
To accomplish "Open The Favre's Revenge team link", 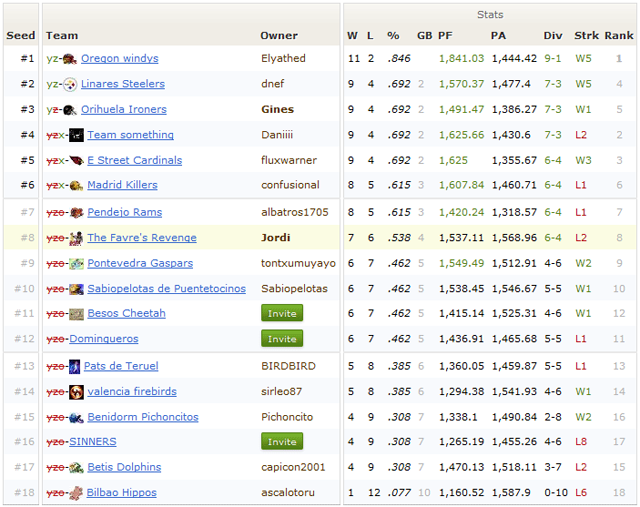I will pos(141,238).
